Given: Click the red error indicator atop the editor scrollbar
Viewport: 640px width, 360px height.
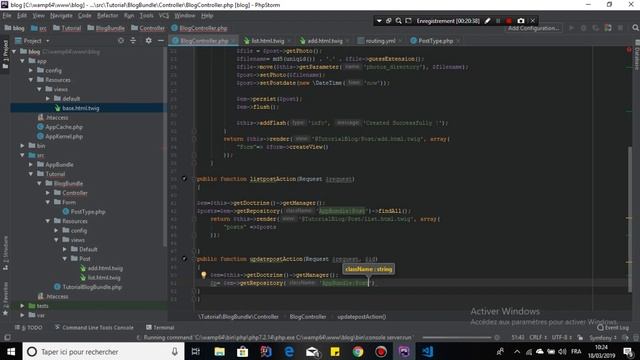Looking at the screenshot, I should click(x=629, y=50).
